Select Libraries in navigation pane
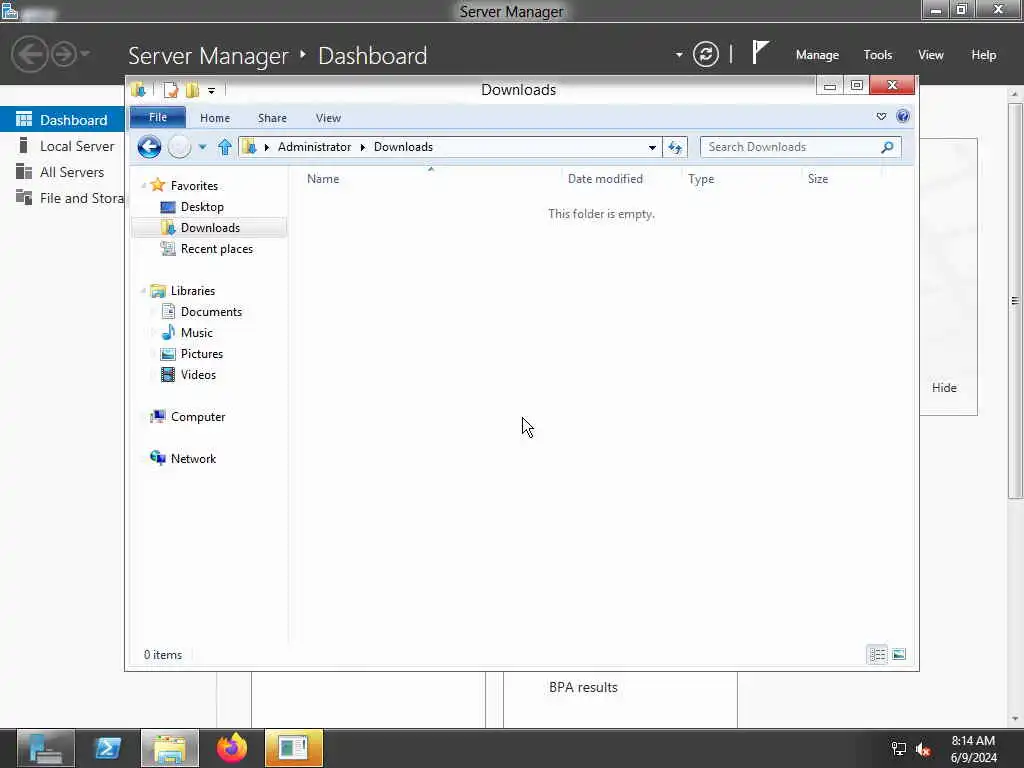1024x768 pixels. click(x=193, y=291)
